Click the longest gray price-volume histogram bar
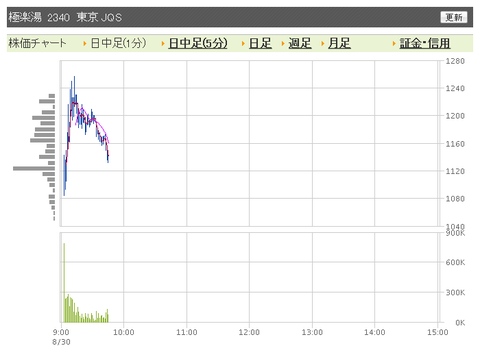Image resolution: width=480 pixels, height=361 pixels. (34, 169)
